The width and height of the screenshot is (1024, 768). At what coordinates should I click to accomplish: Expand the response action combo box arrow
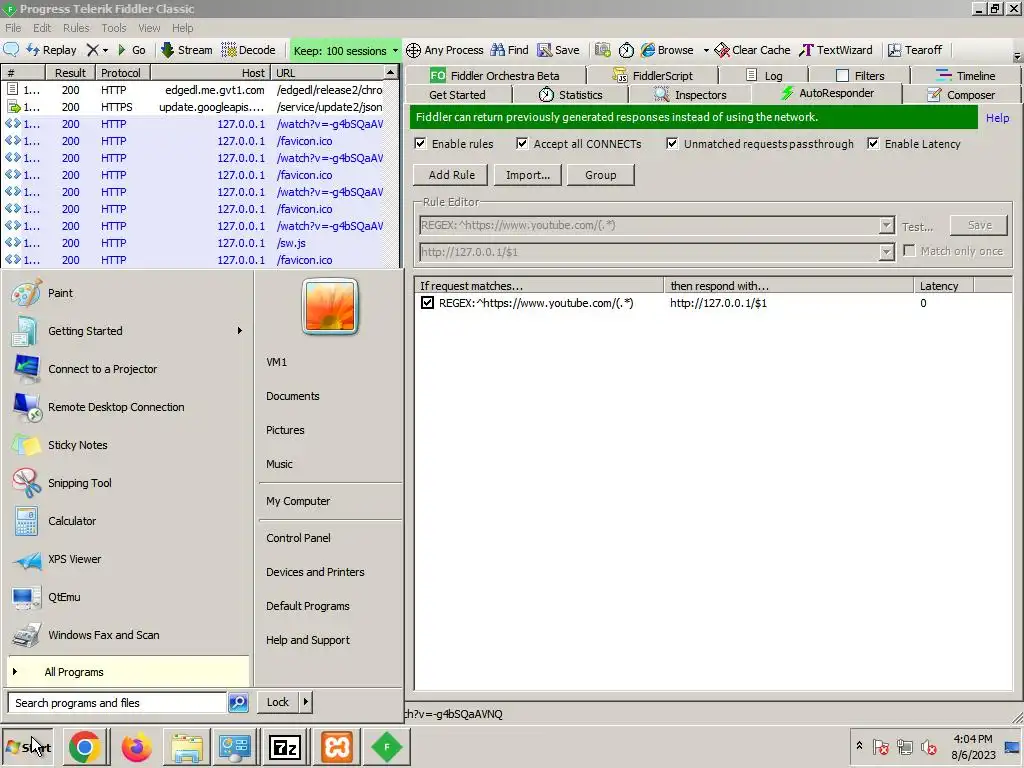[886, 251]
